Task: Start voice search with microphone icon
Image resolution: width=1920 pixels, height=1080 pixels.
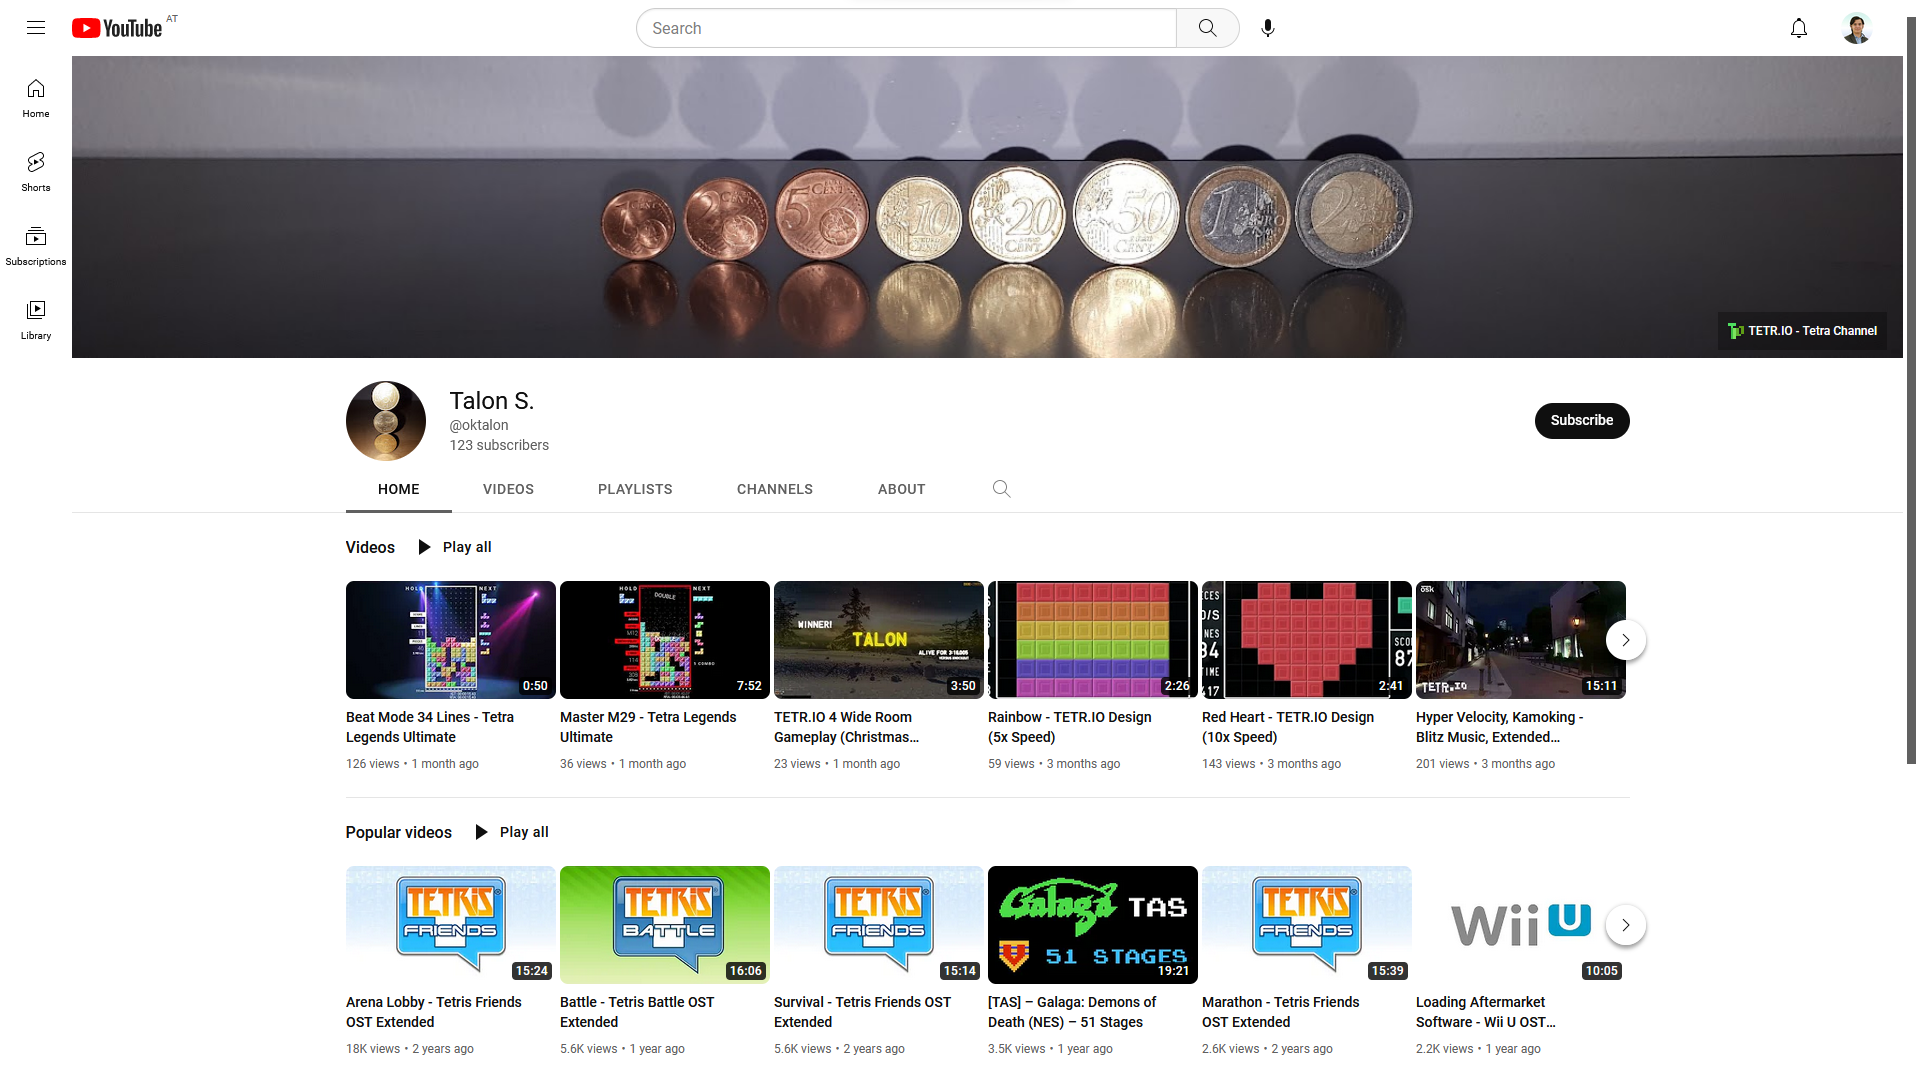Action: click(x=1268, y=28)
